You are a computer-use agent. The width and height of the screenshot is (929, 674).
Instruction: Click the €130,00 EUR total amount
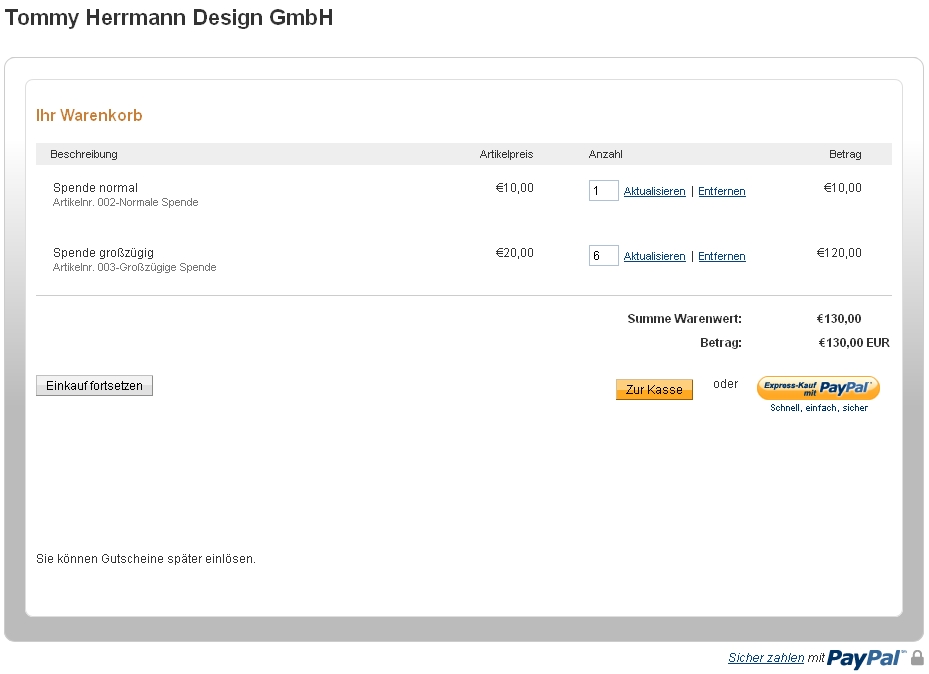853,343
